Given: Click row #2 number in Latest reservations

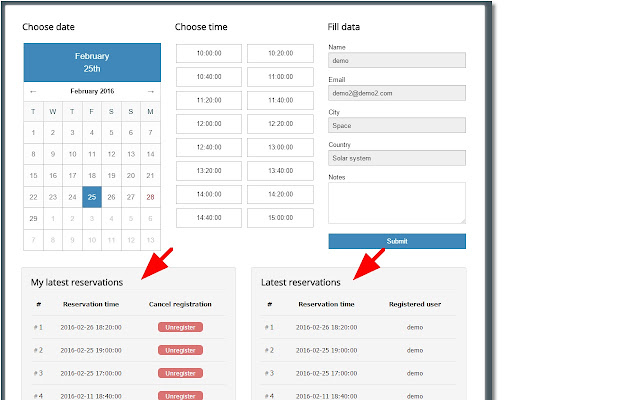Looking at the screenshot, I should click(269, 350).
